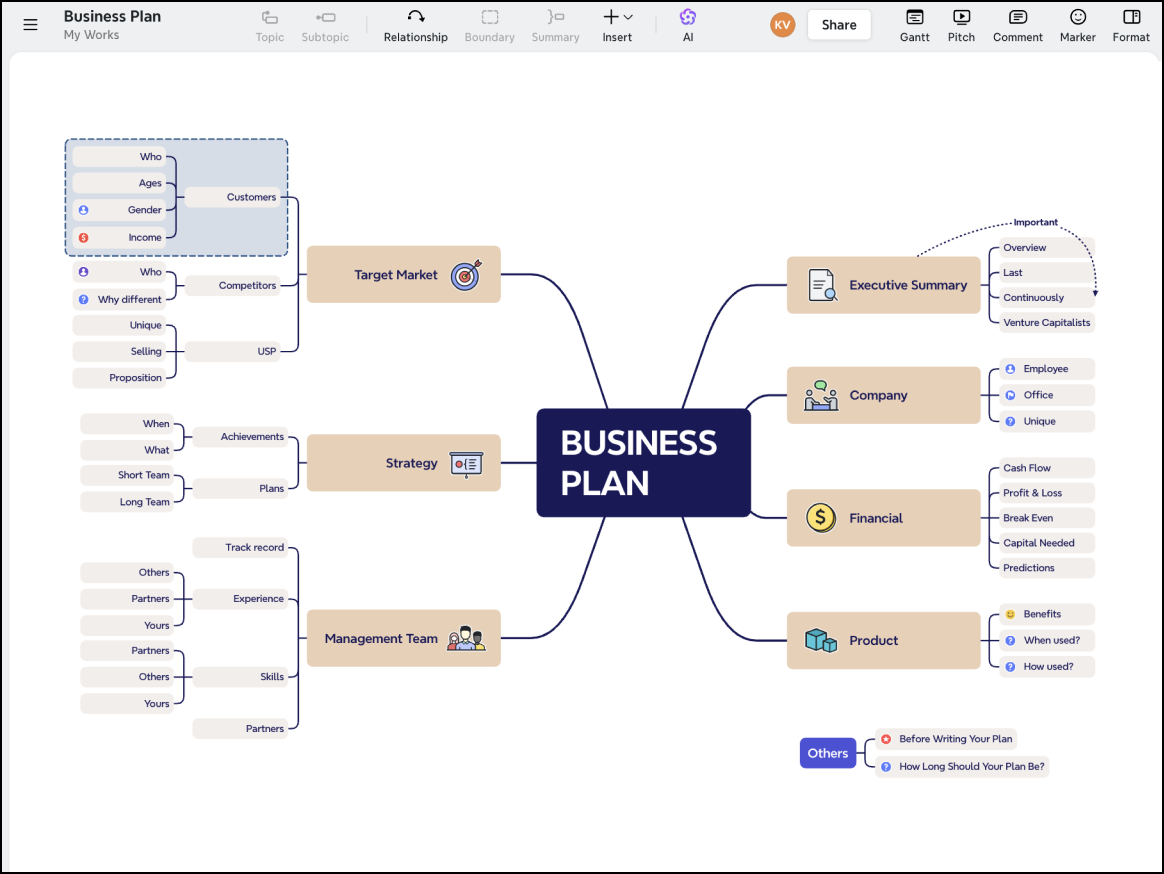This screenshot has height=874, width=1164.
Task: Select the Track record subtopic
Action: pyautogui.click(x=241, y=547)
